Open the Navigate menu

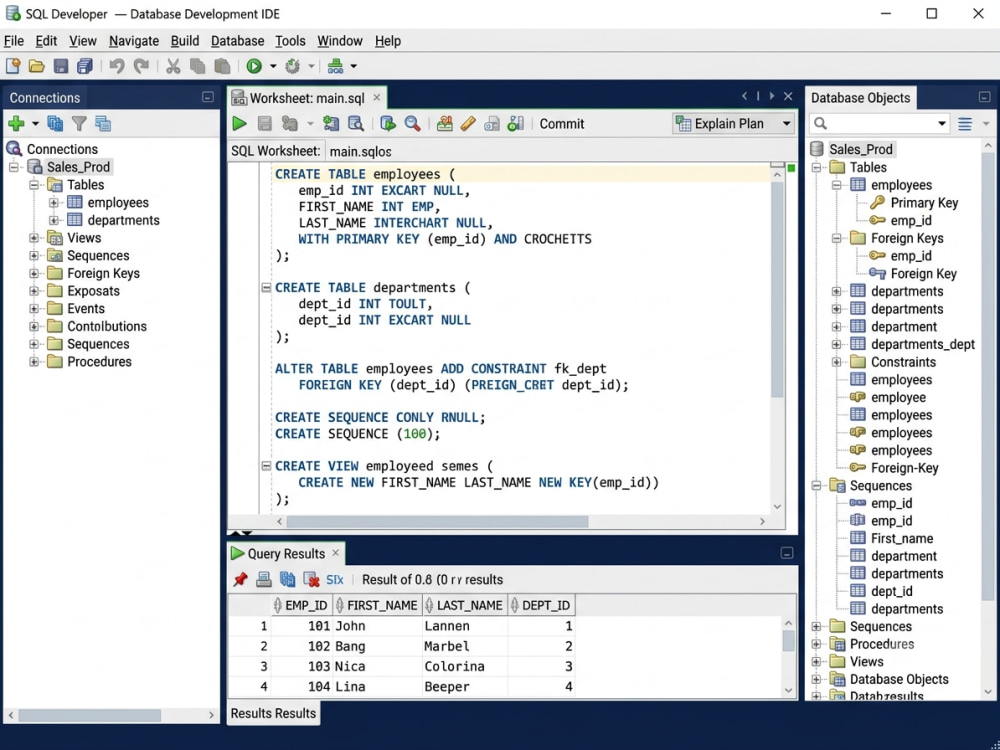(x=134, y=41)
